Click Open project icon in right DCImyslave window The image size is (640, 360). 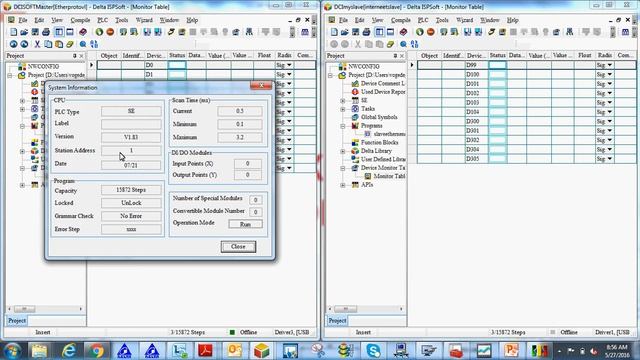pos(344,32)
